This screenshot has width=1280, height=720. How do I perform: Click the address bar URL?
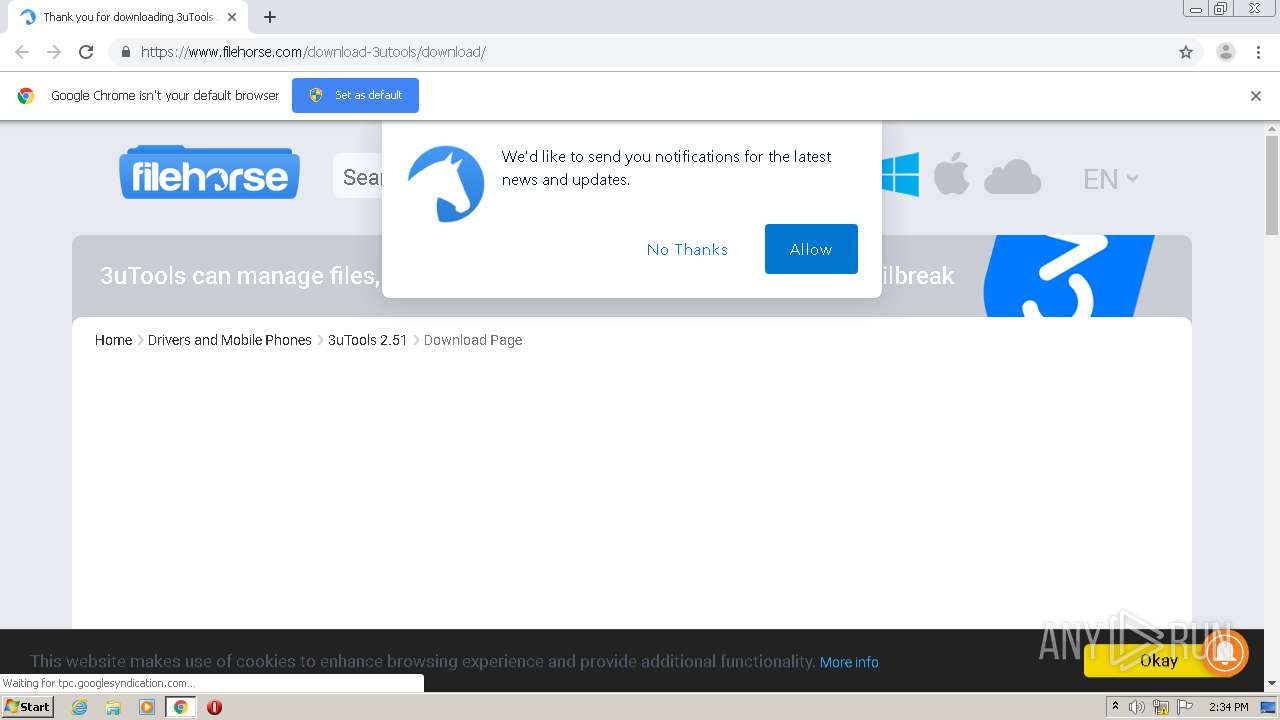[x=313, y=52]
